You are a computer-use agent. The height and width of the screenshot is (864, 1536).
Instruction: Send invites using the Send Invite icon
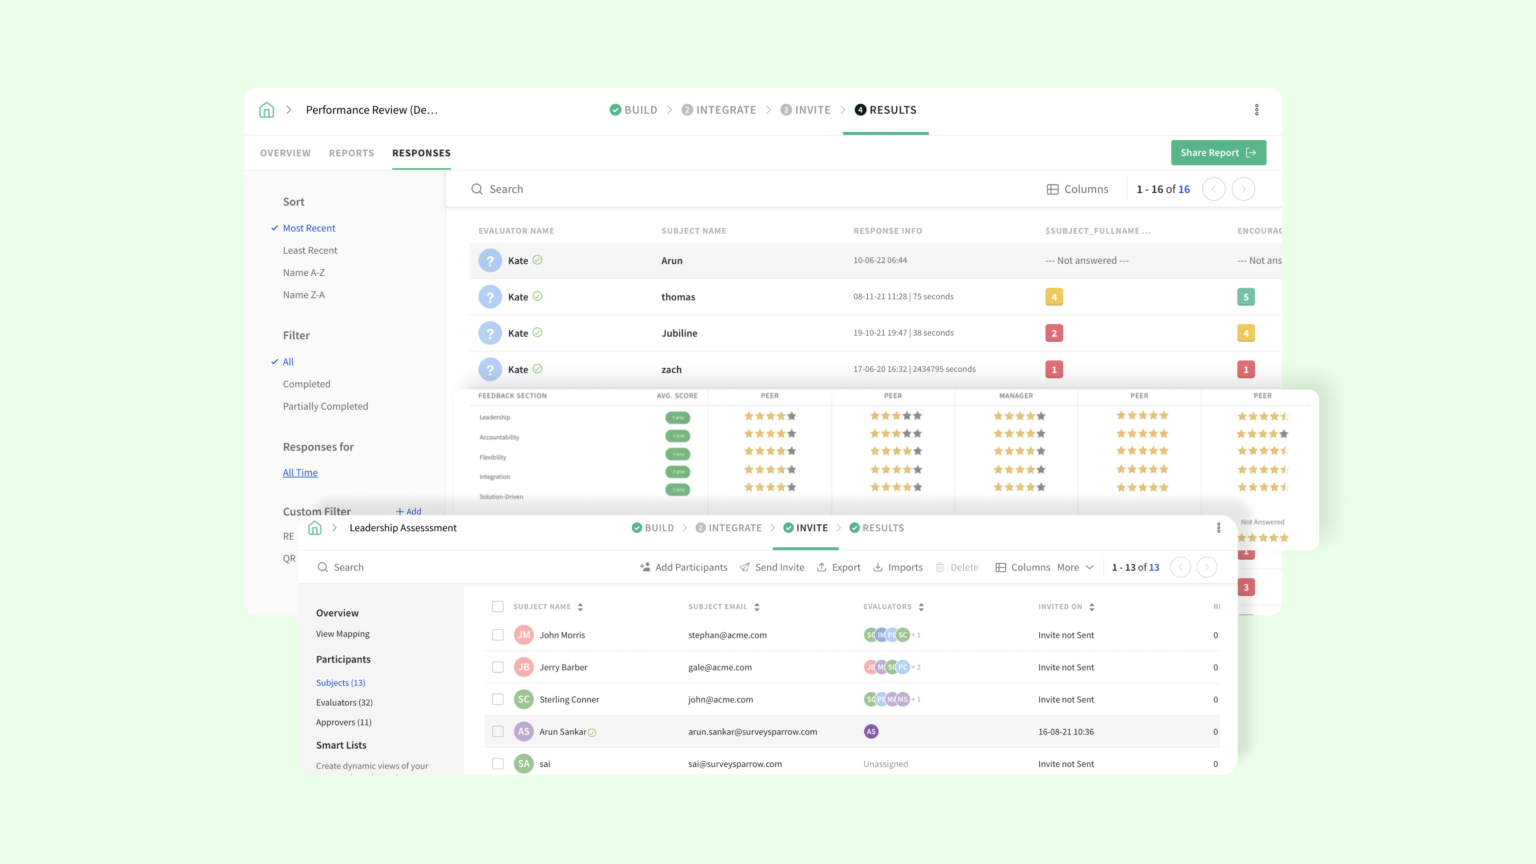coord(745,567)
